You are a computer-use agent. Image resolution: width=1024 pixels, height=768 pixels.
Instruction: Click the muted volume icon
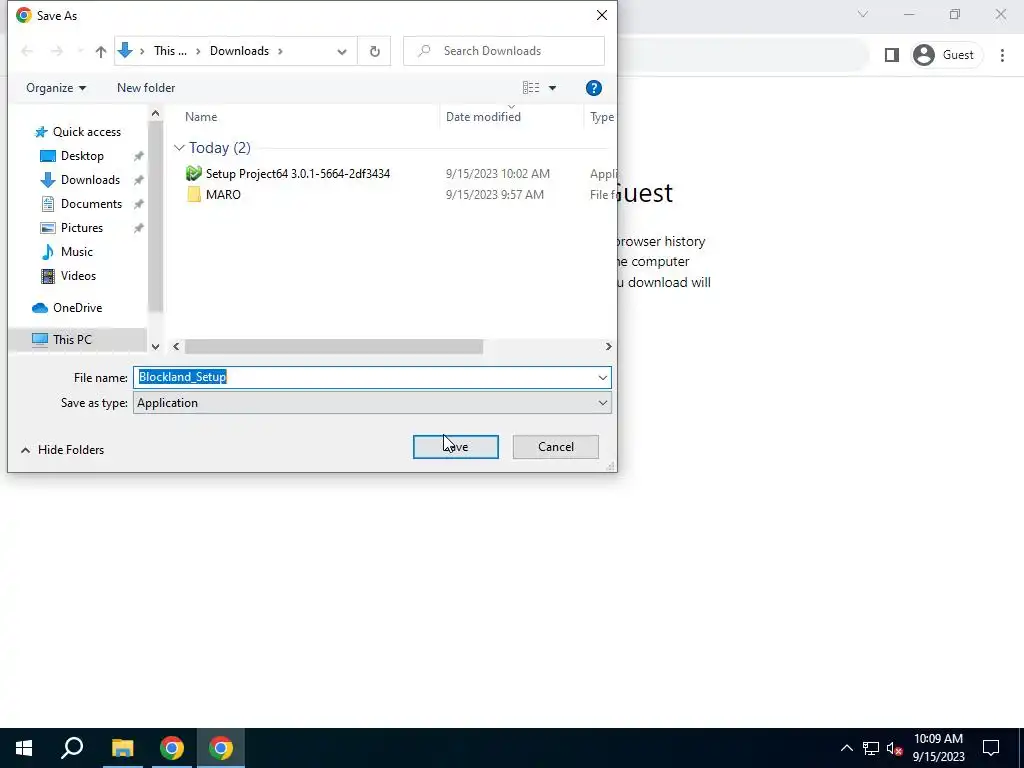[894, 748]
